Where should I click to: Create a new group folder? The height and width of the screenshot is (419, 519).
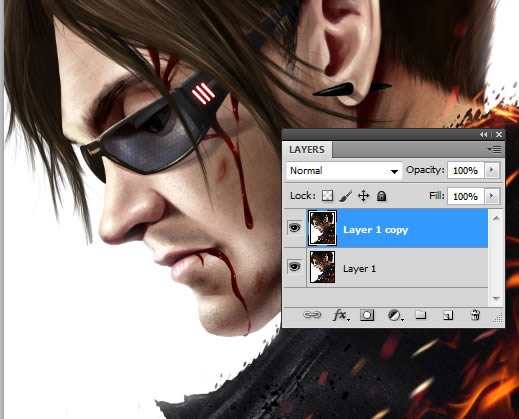pyautogui.click(x=421, y=314)
